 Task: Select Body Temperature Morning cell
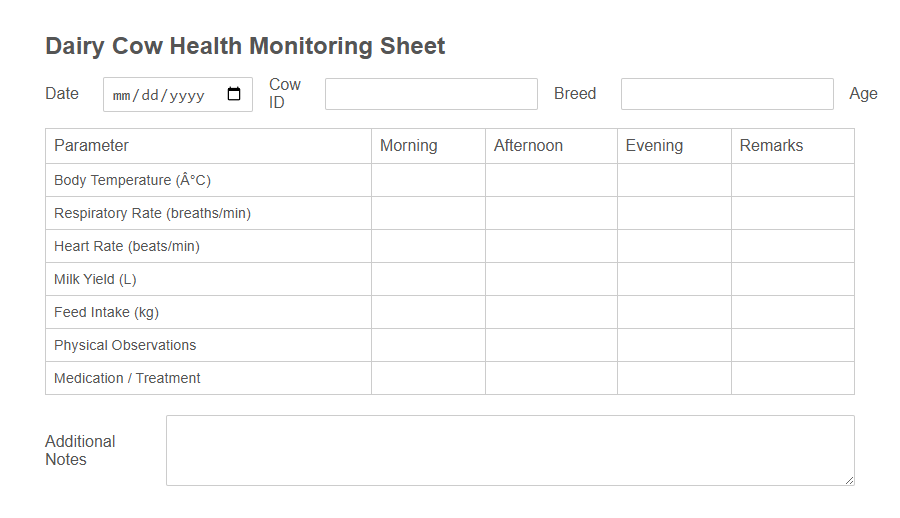[x=428, y=180]
